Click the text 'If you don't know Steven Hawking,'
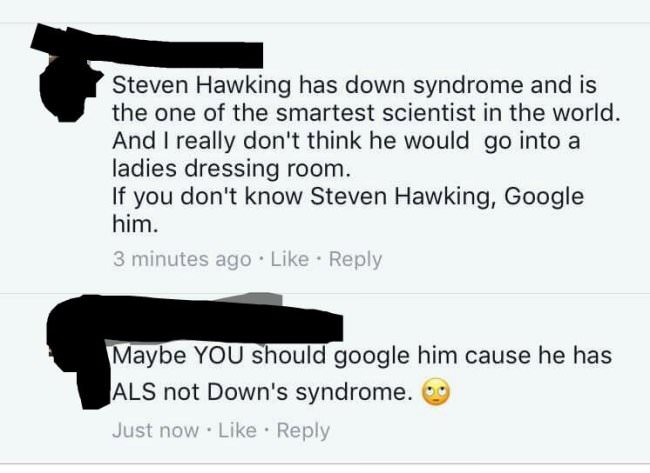Image resolution: width=650 pixels, height=473 pixels. click(x=305, y=198)
